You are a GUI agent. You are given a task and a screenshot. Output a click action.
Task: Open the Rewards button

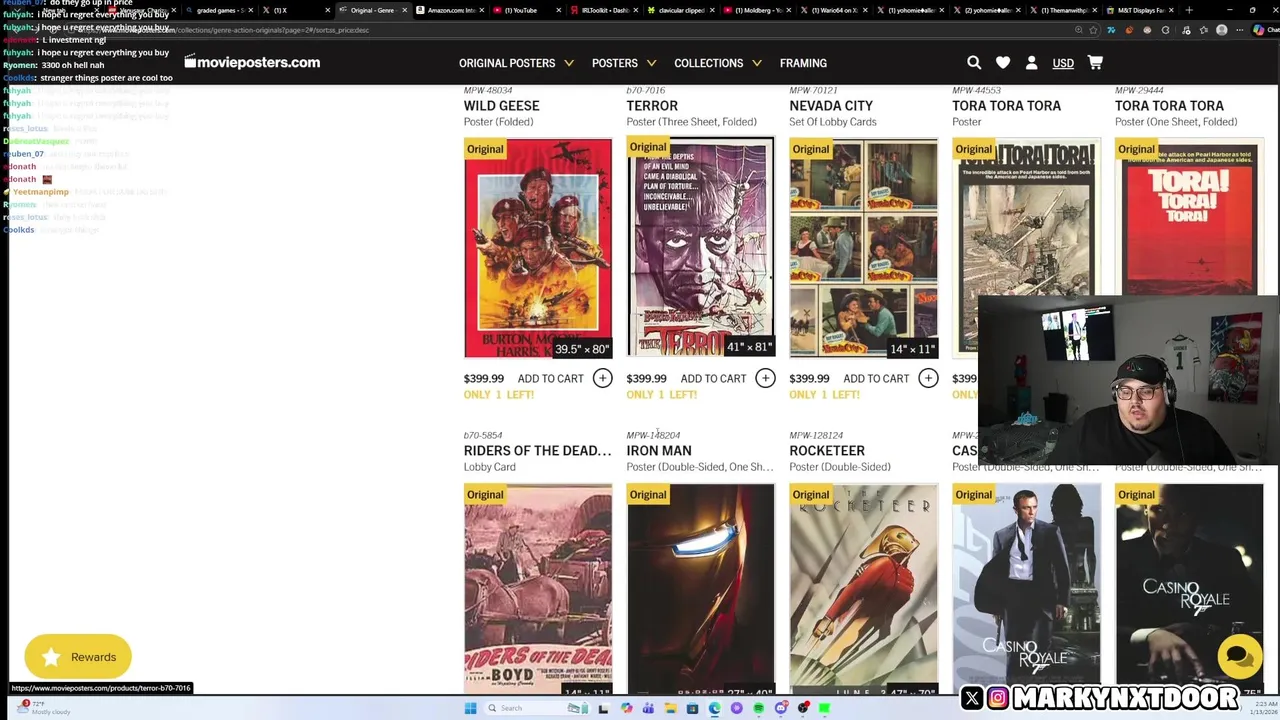pos(78,657)
